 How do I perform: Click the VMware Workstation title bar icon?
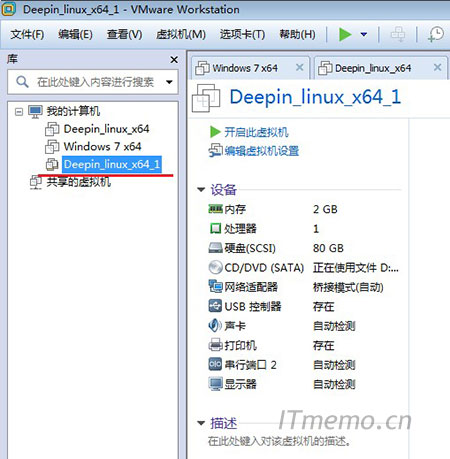pyautogui.click(x=9, y=9)
